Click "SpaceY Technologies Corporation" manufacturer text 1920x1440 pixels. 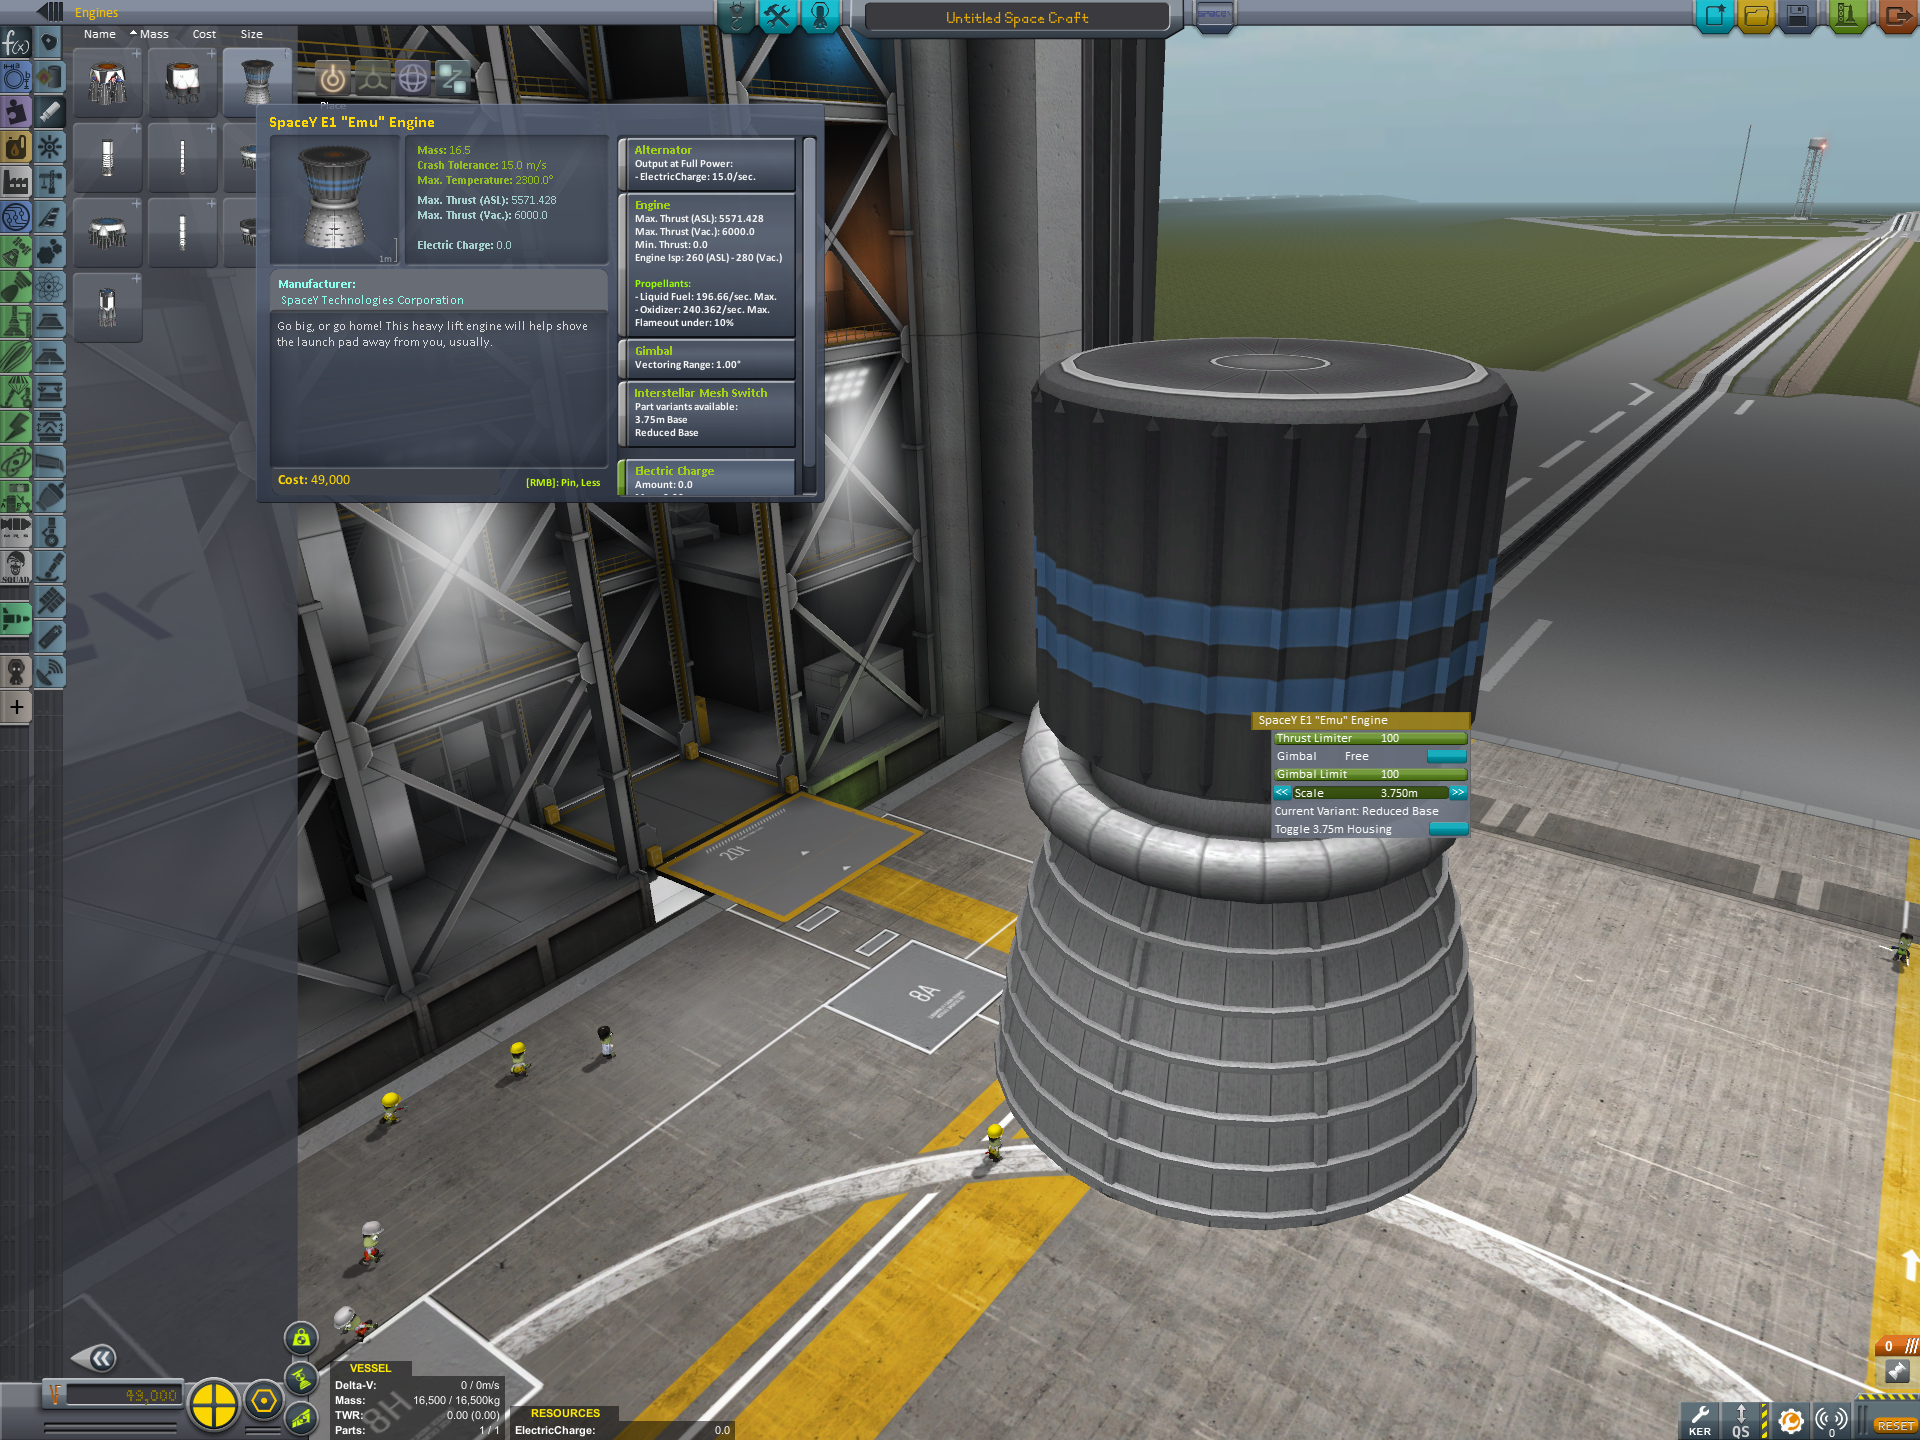click(372, 300)
